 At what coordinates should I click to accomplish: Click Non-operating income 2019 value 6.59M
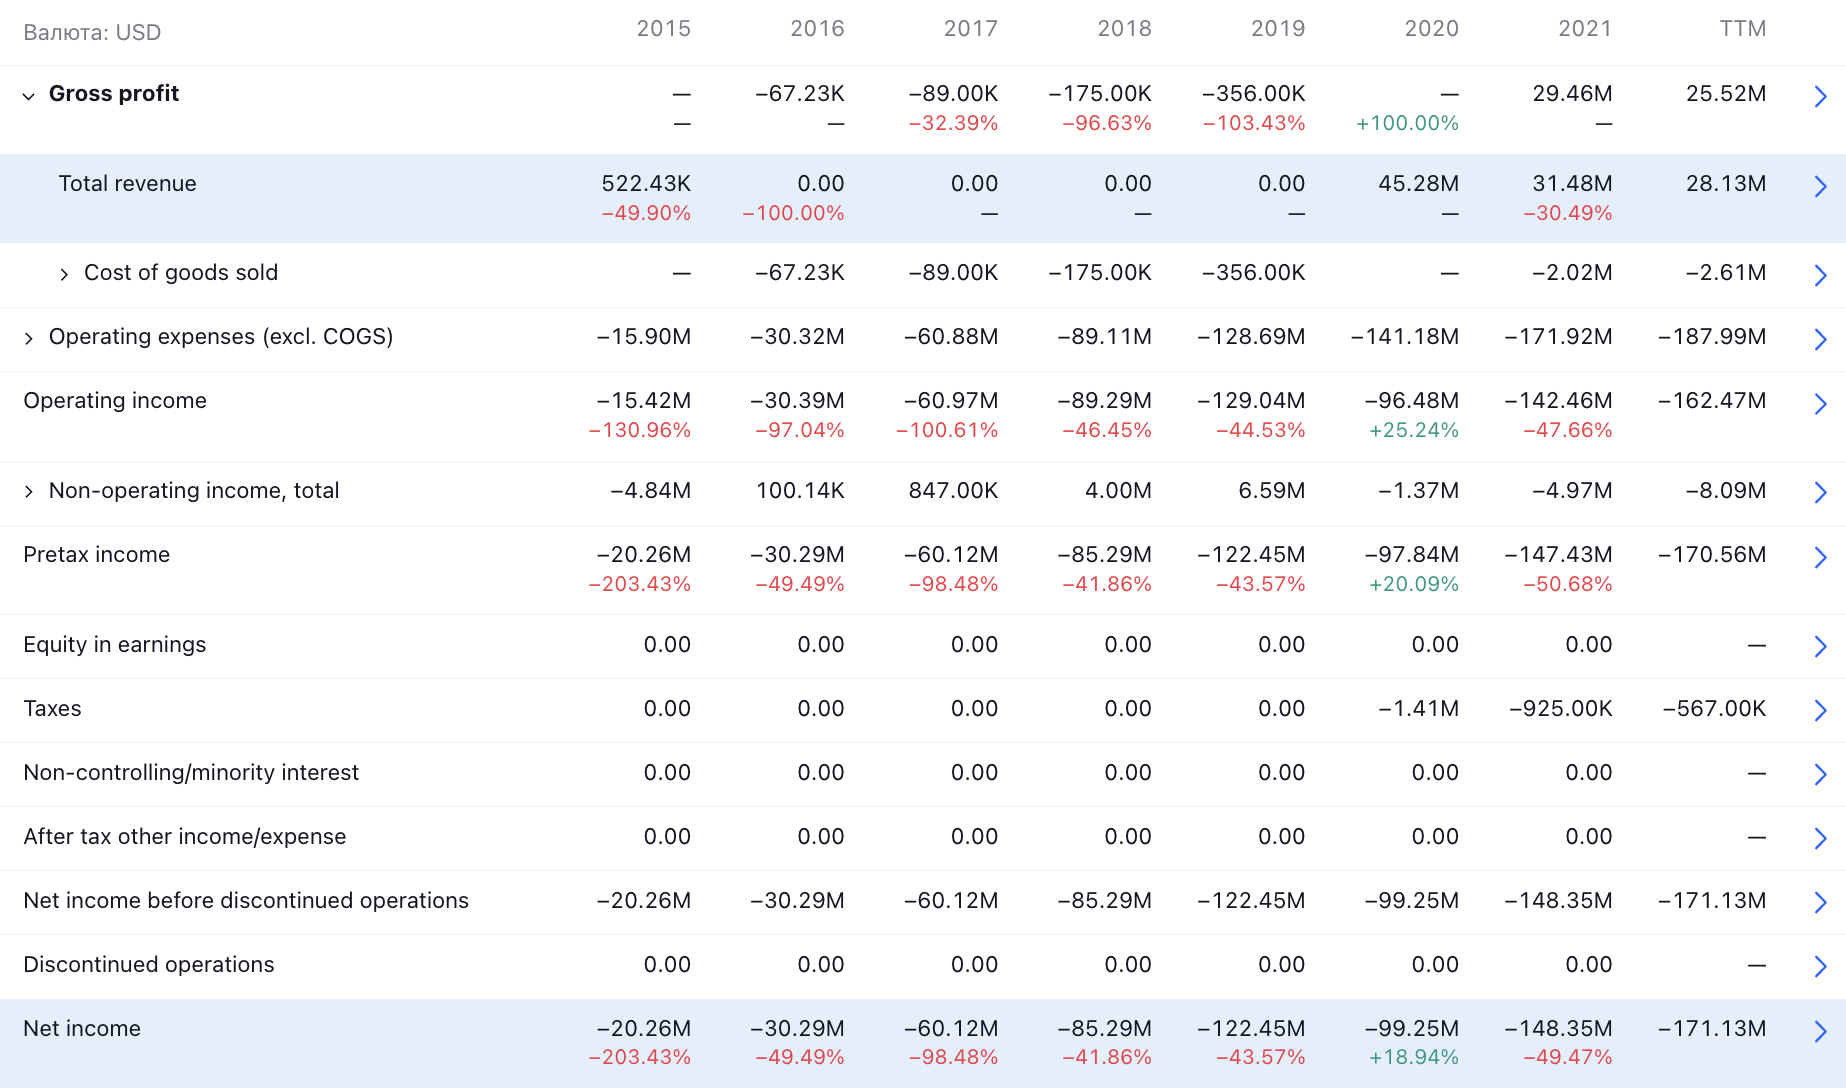tap(1272, 491)
